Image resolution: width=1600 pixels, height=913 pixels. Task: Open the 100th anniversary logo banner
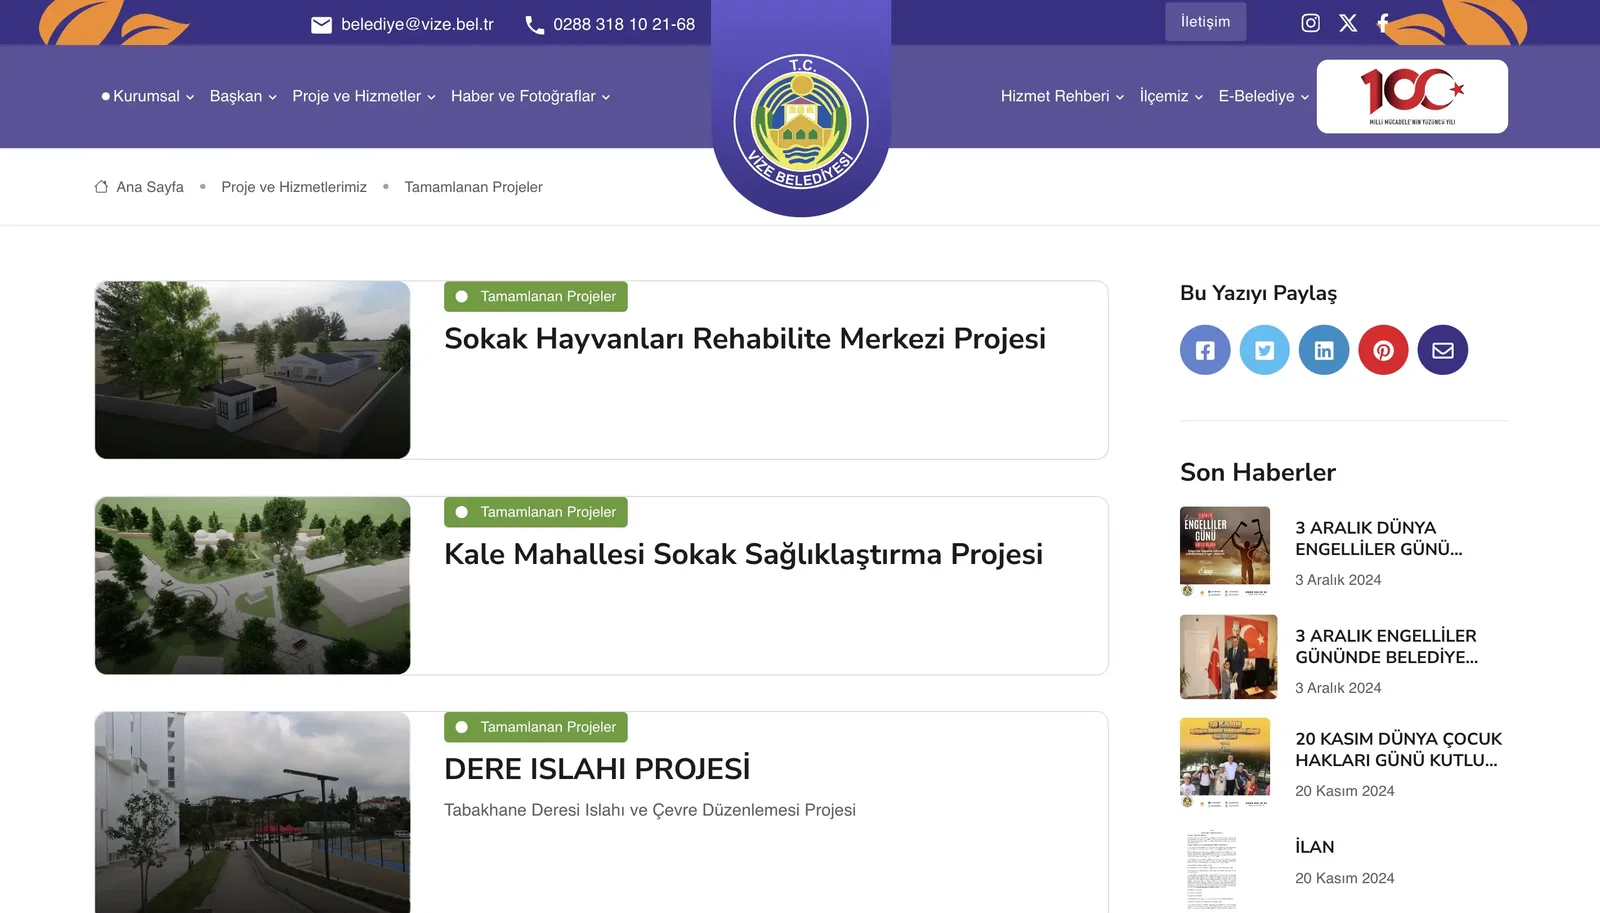[x=1412, y=96]
